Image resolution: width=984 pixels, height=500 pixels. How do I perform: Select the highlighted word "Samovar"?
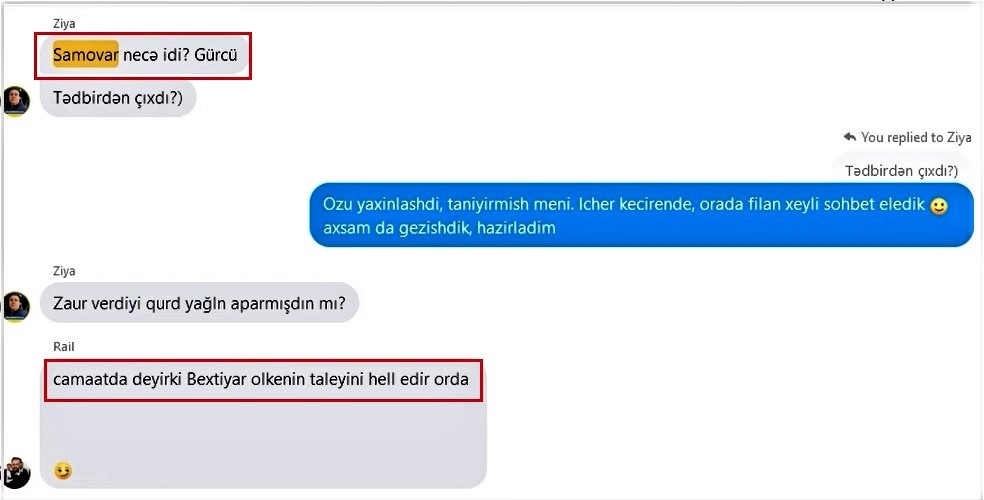(x=86, y=55)
